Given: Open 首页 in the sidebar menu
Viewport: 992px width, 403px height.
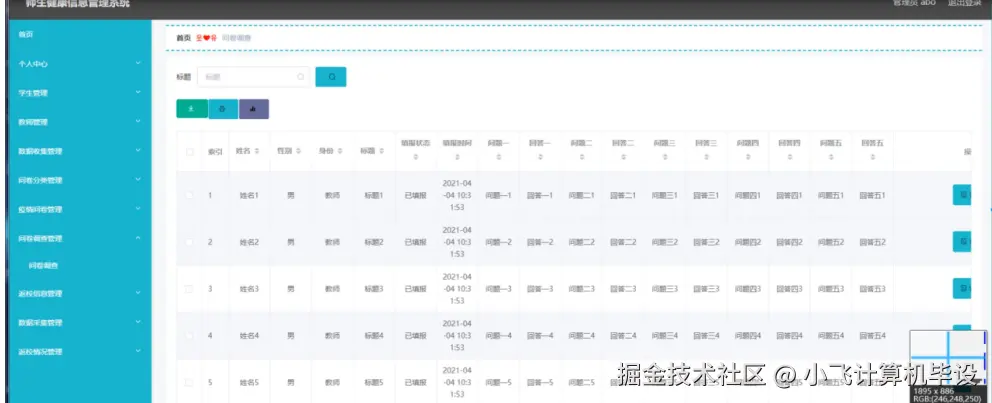Looking at the screenshot, I should (26, 35).
